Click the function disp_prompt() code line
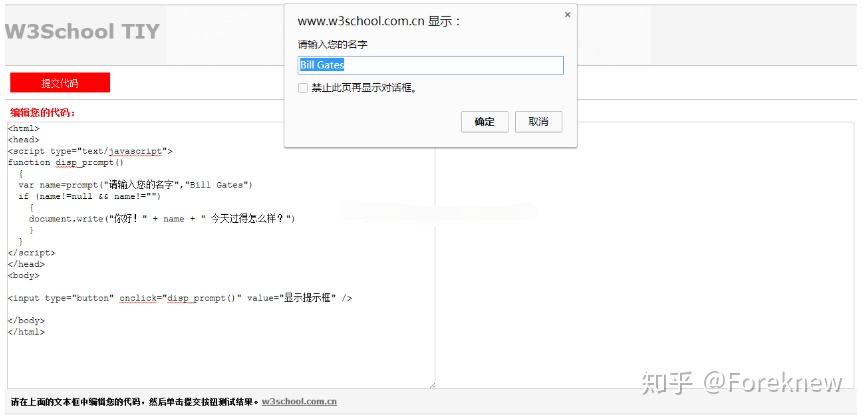The image size is (864, 417). [66, 163]
